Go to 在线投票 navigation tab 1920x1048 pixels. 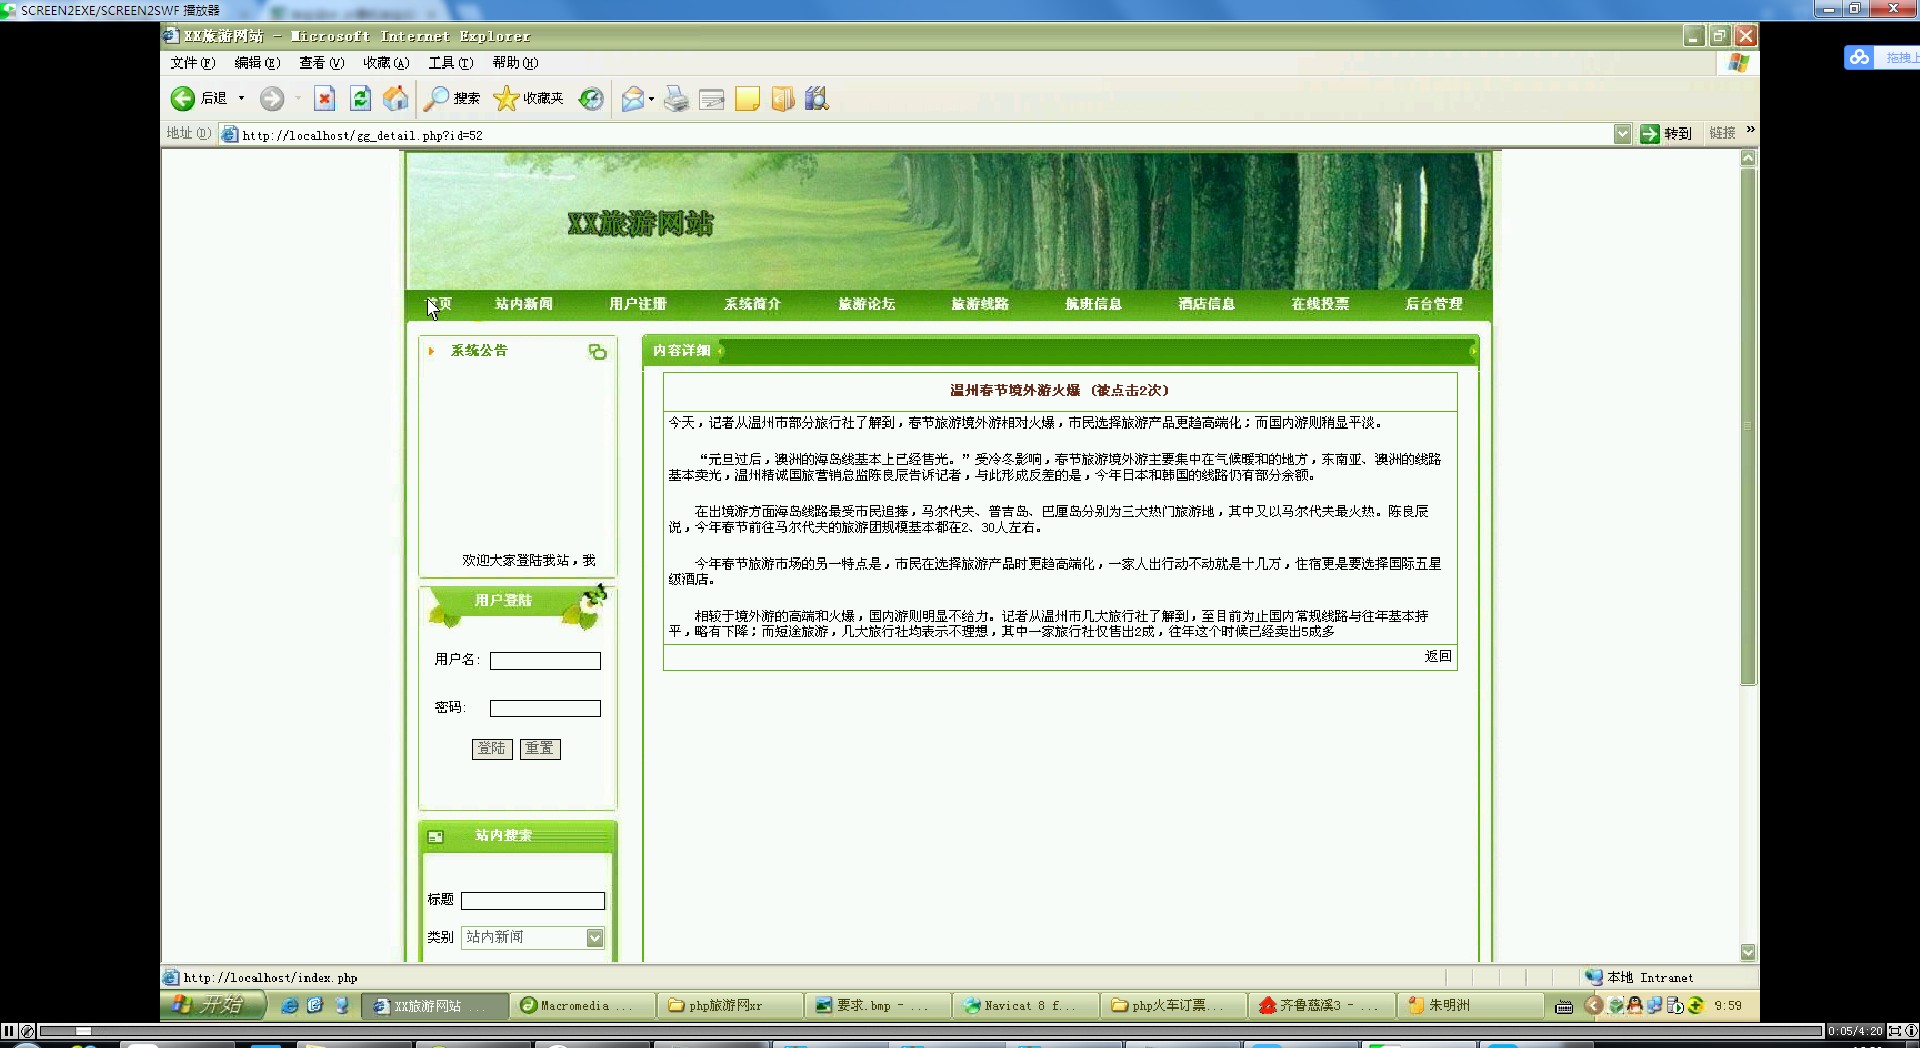(x=1320, y=304)
